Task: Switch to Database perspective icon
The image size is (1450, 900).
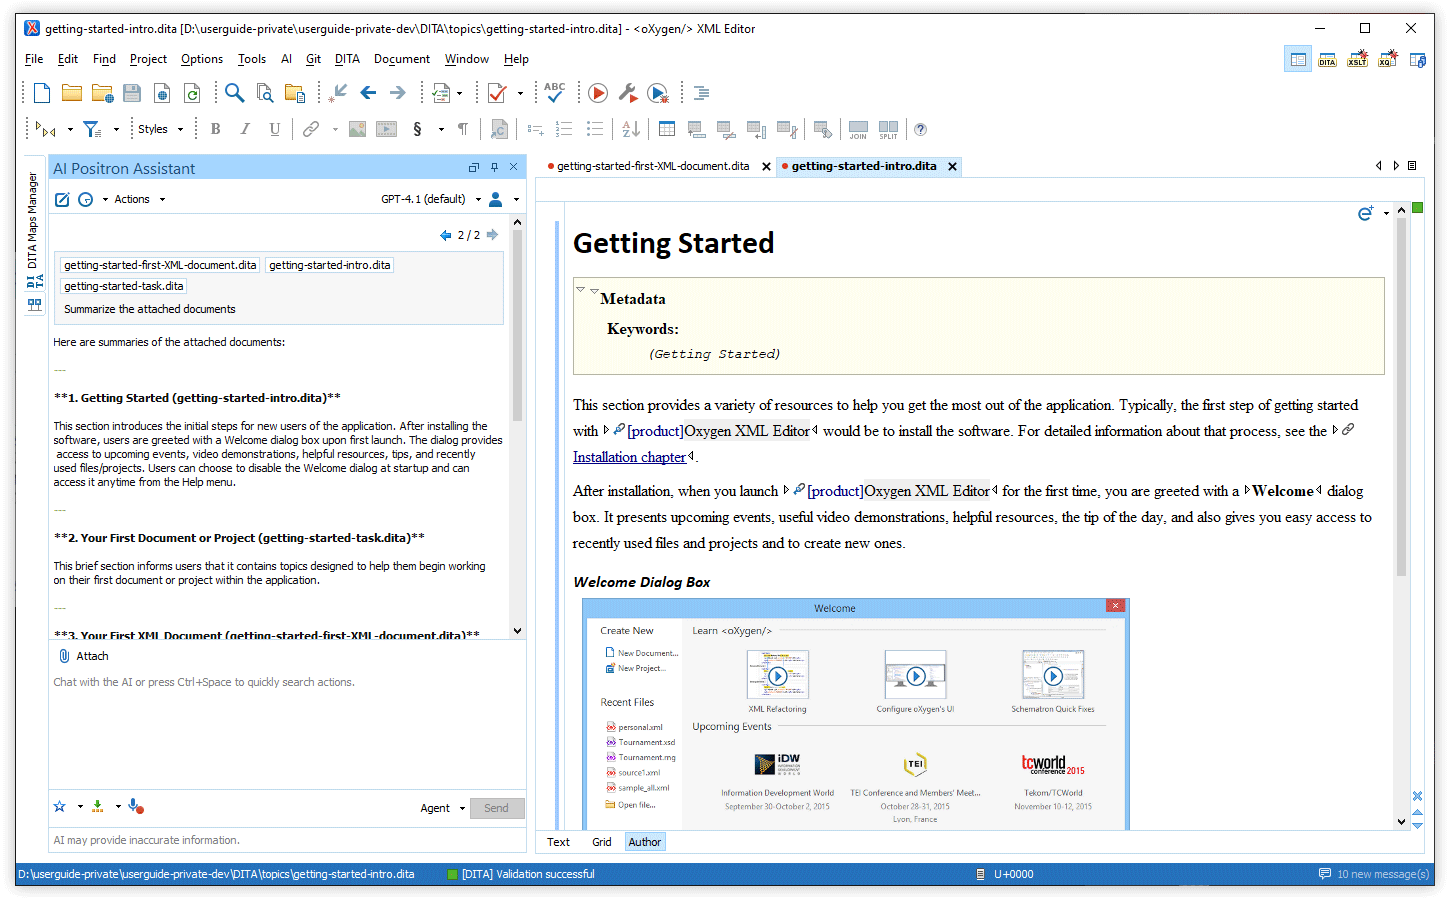Action: (1417, 60)
